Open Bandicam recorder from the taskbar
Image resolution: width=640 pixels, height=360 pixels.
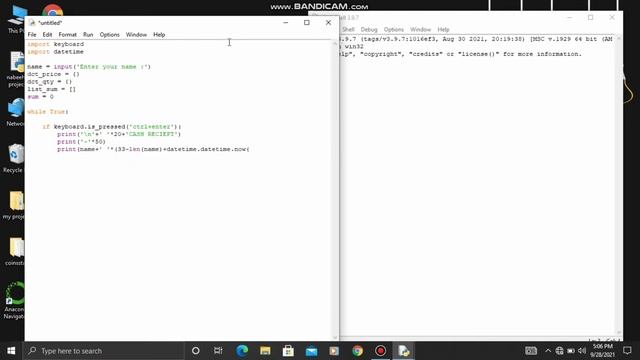(x=380, y=351)
